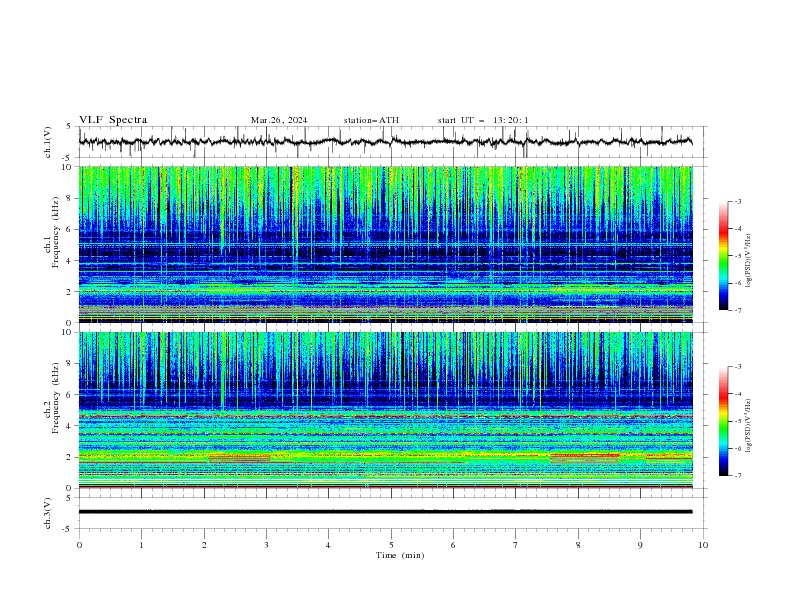Click the "5" volt tick on ch.1(V) axis

point(68,127)
